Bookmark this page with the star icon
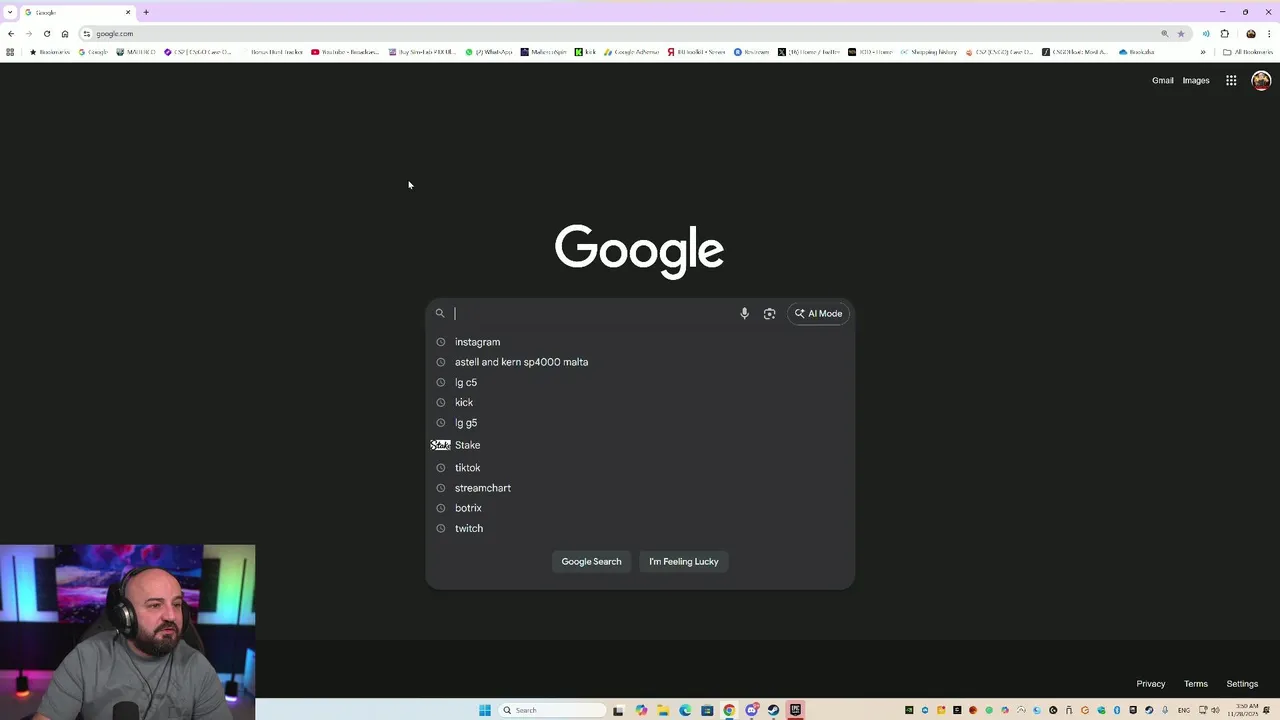 point(1181,33)
